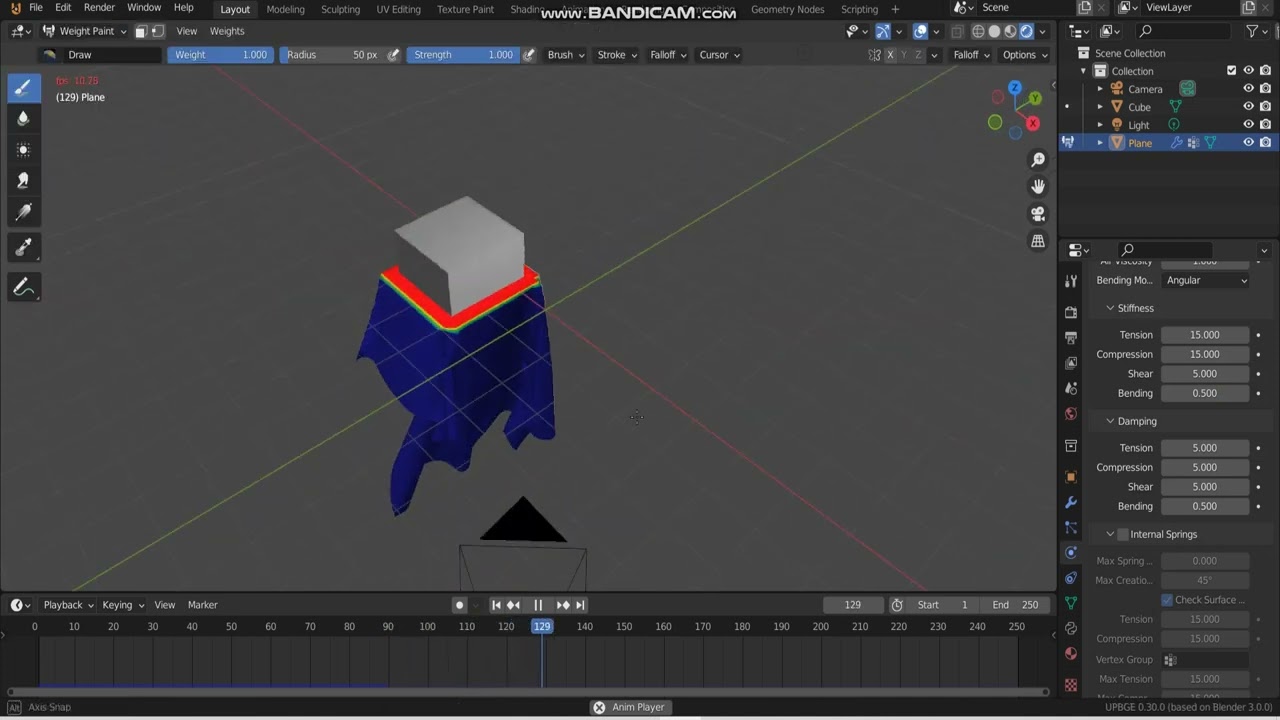The height and width of the screenshot is (720, 1280).
Task: Pause the animation playback
Action: (538, 605)
